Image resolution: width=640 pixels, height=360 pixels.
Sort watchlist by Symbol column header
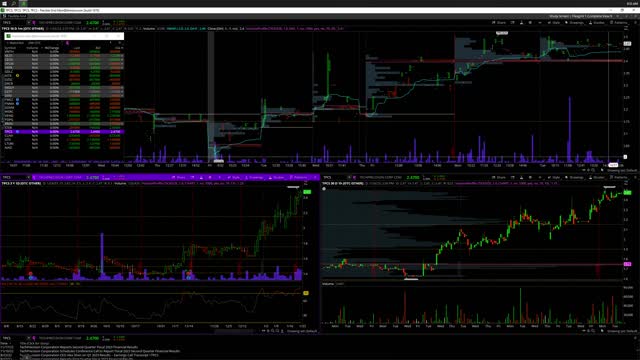click(x=10, y=48)
